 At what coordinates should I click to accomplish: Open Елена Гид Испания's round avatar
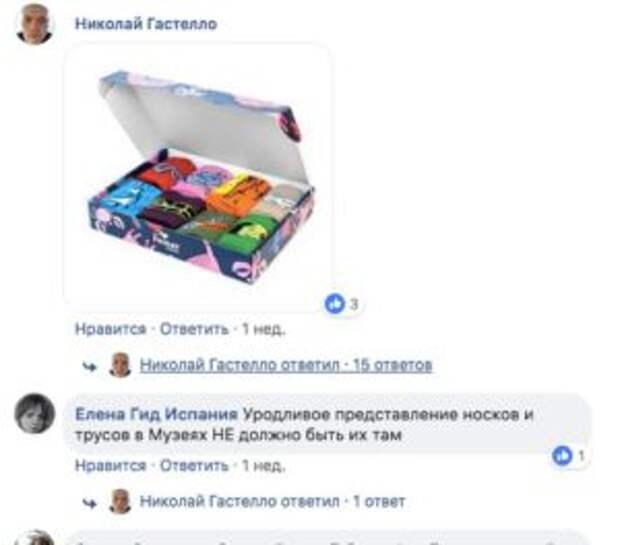click(x=35, y=413)
